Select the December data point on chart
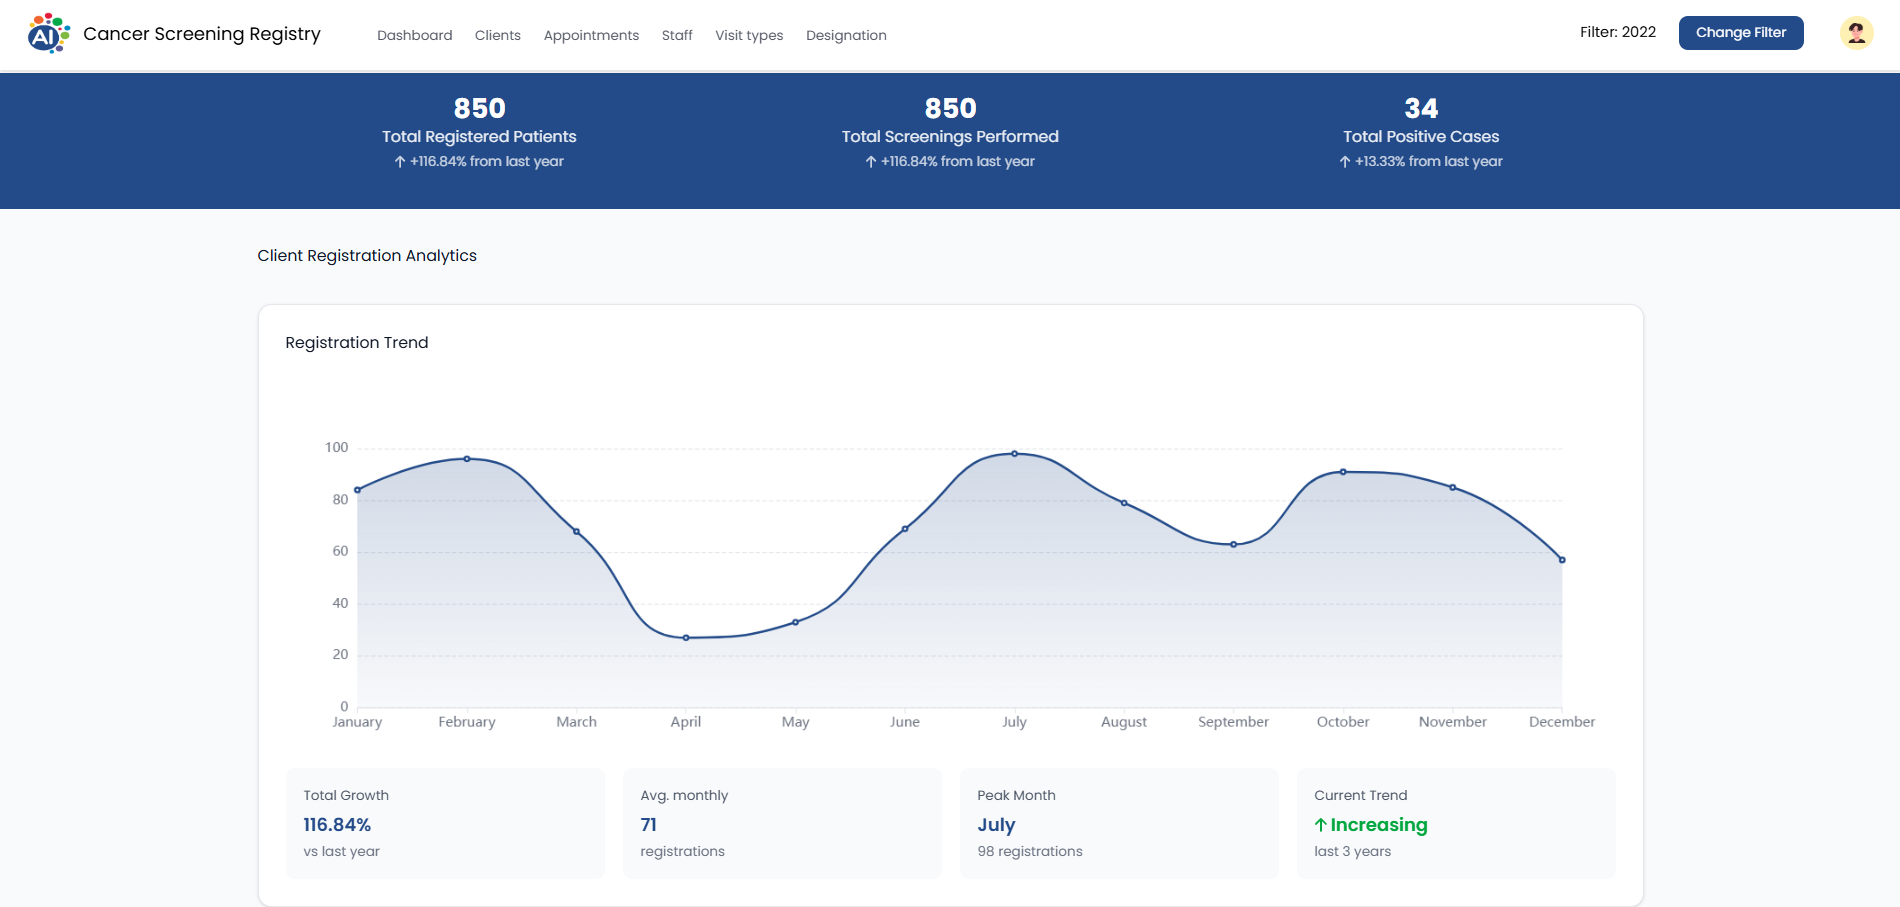1900x907 pixels. click(1562, 560)
